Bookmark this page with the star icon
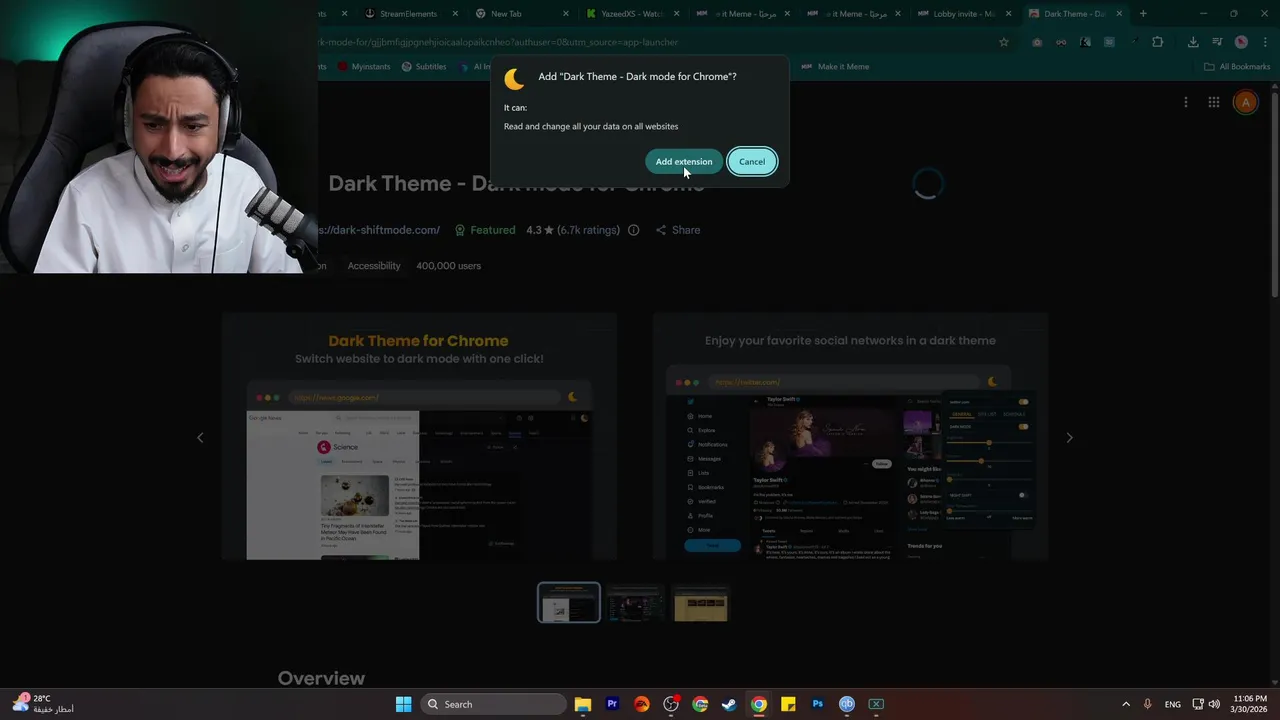The width and height of the screenshot is (1280, 720). (x=1004, y=42)
